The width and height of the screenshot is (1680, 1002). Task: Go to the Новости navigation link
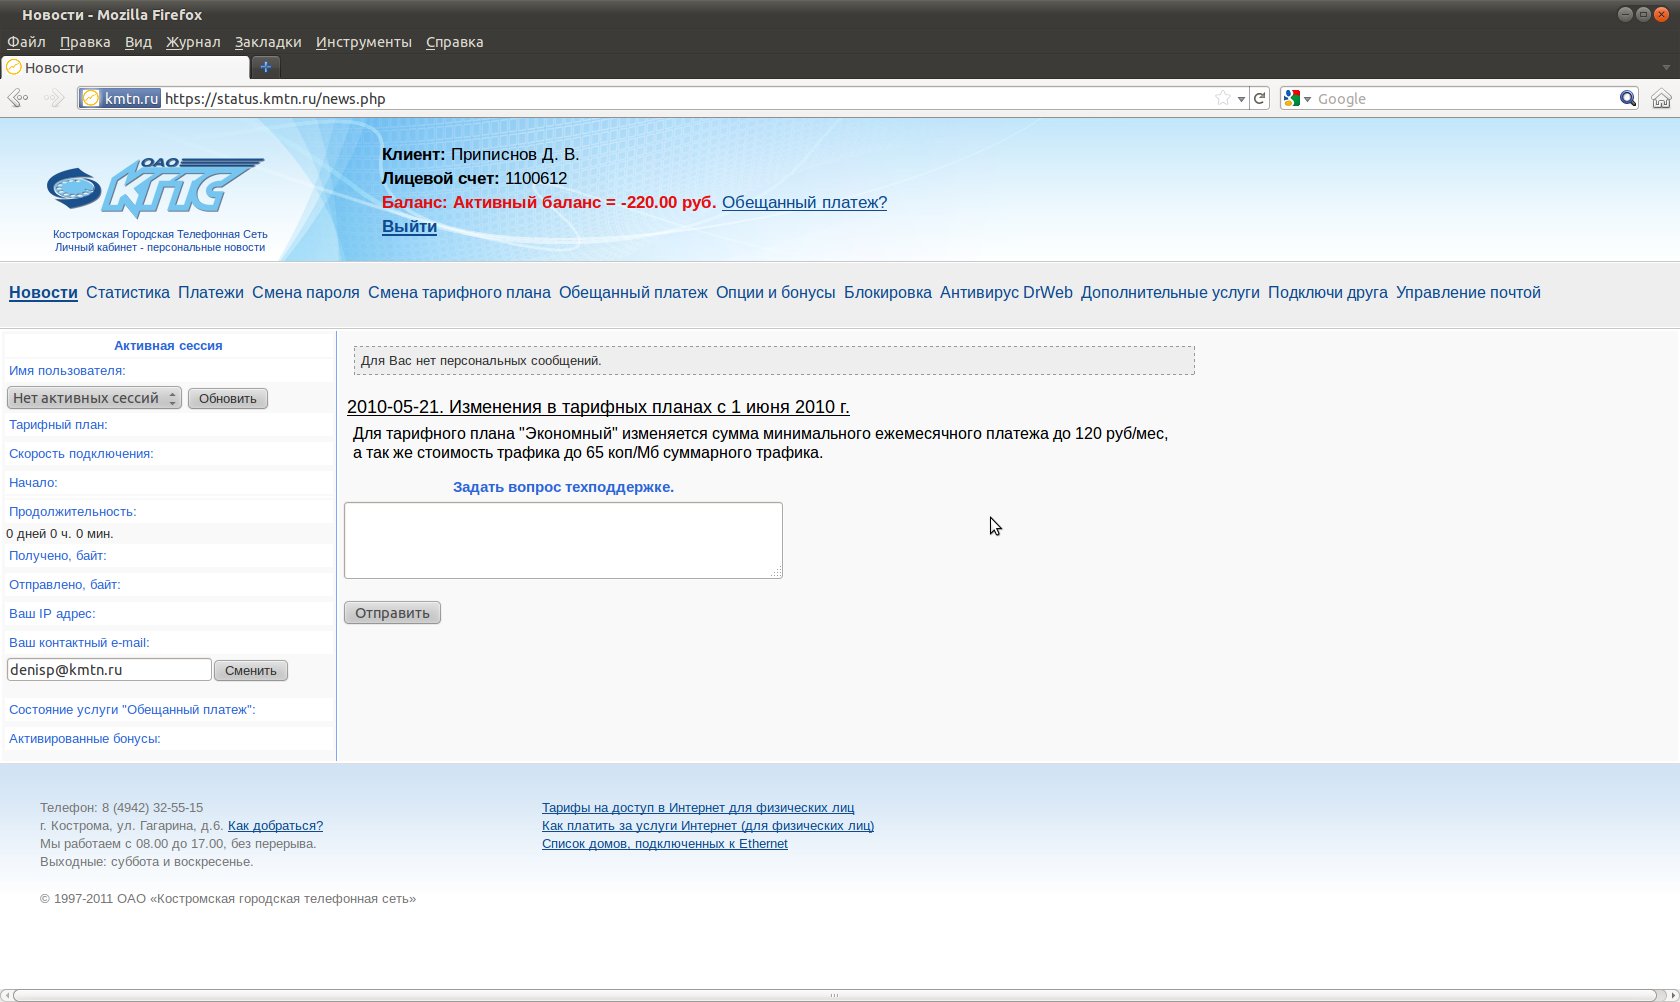[x=43, y=293]
